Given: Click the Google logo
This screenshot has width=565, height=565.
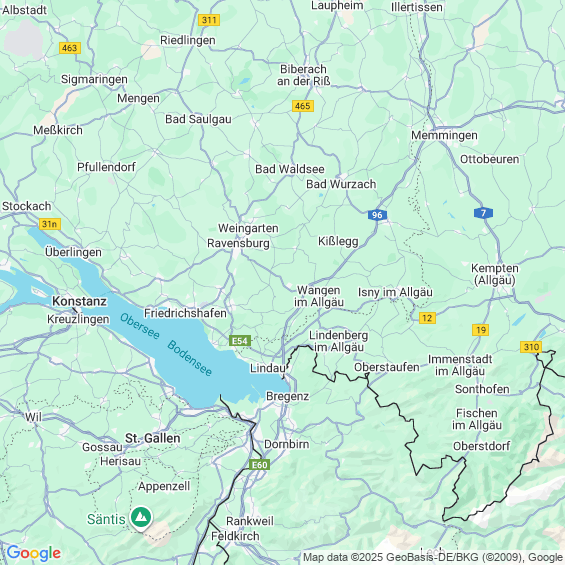Looking at the screenshot, I should click(34, 553).
